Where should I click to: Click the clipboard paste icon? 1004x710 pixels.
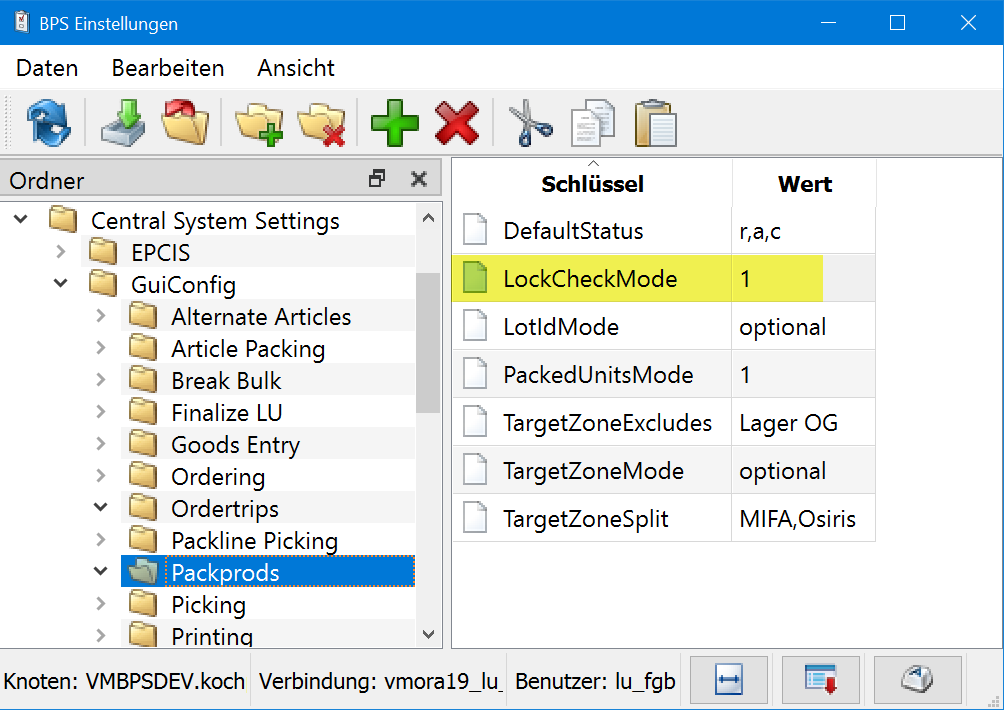coord(655,124)
